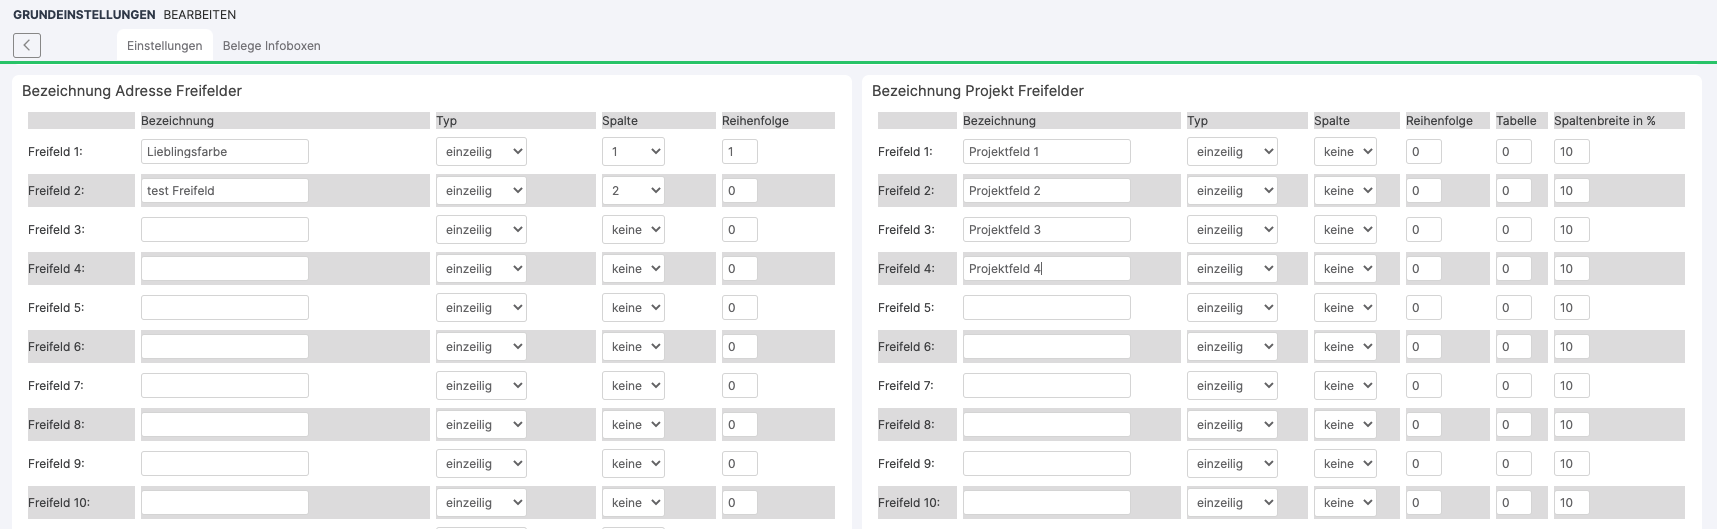Image resolution: width=1717 pixels, height=529 pixels.
Task: Click the empty Adresse Freifeld 3 name field
Action: coord(225,230)
